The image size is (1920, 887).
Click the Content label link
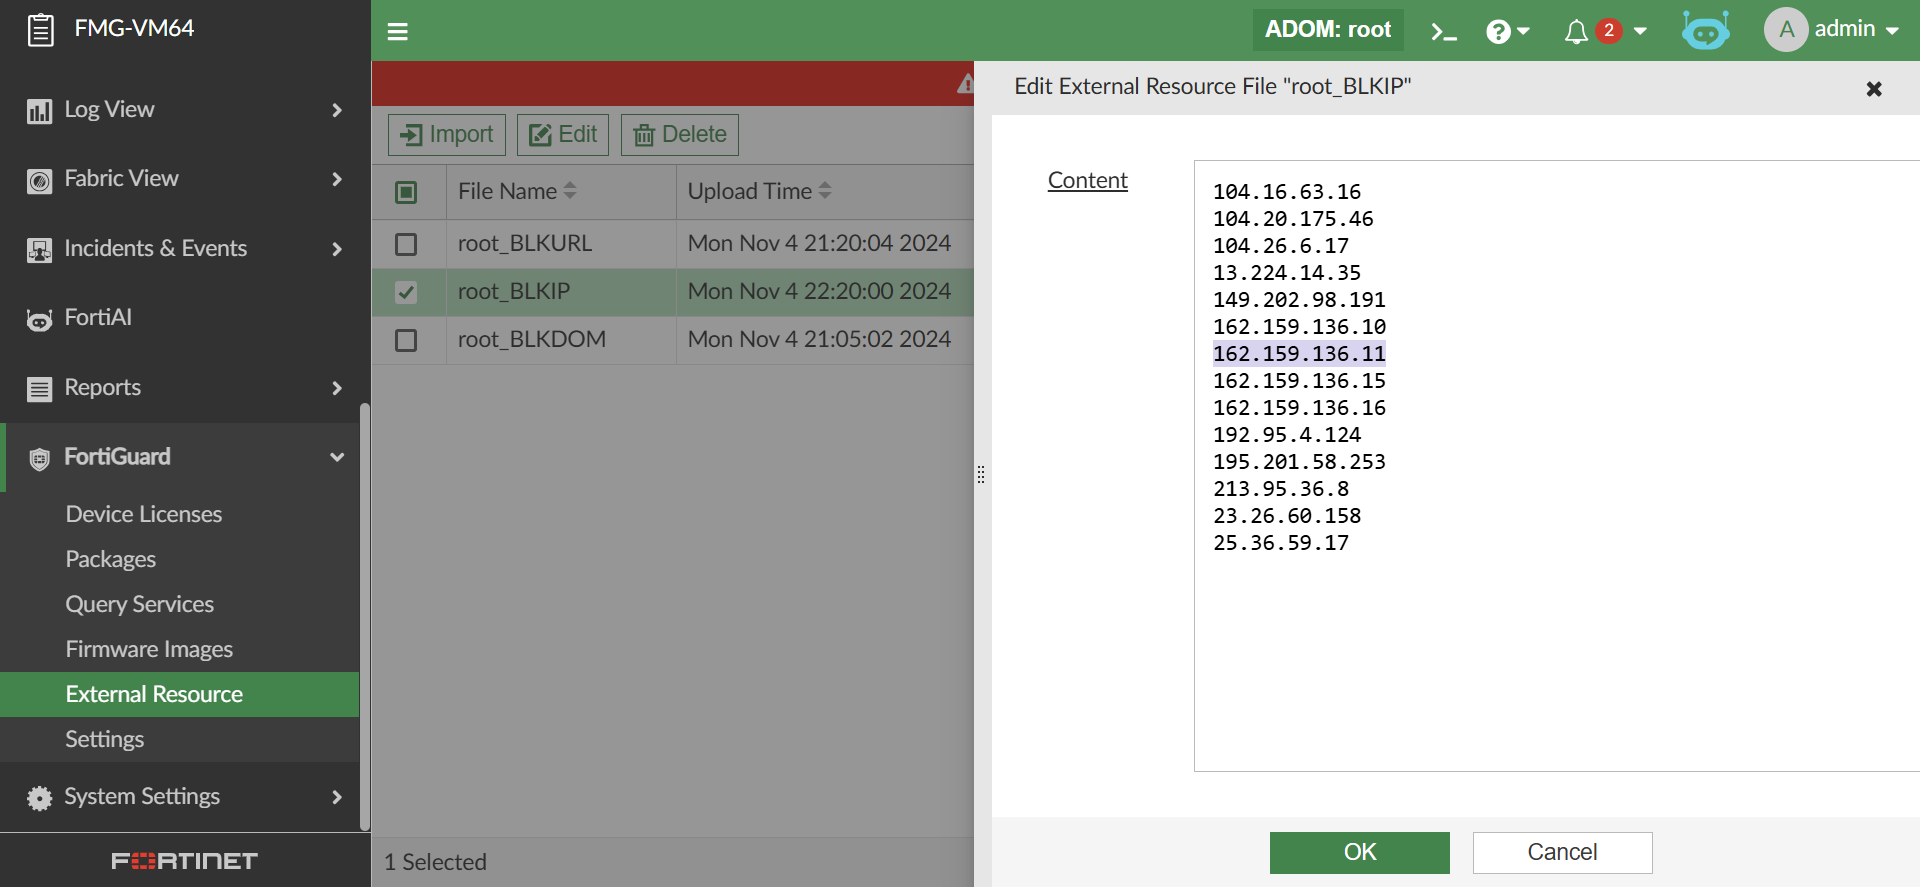tap(1088, 181)
